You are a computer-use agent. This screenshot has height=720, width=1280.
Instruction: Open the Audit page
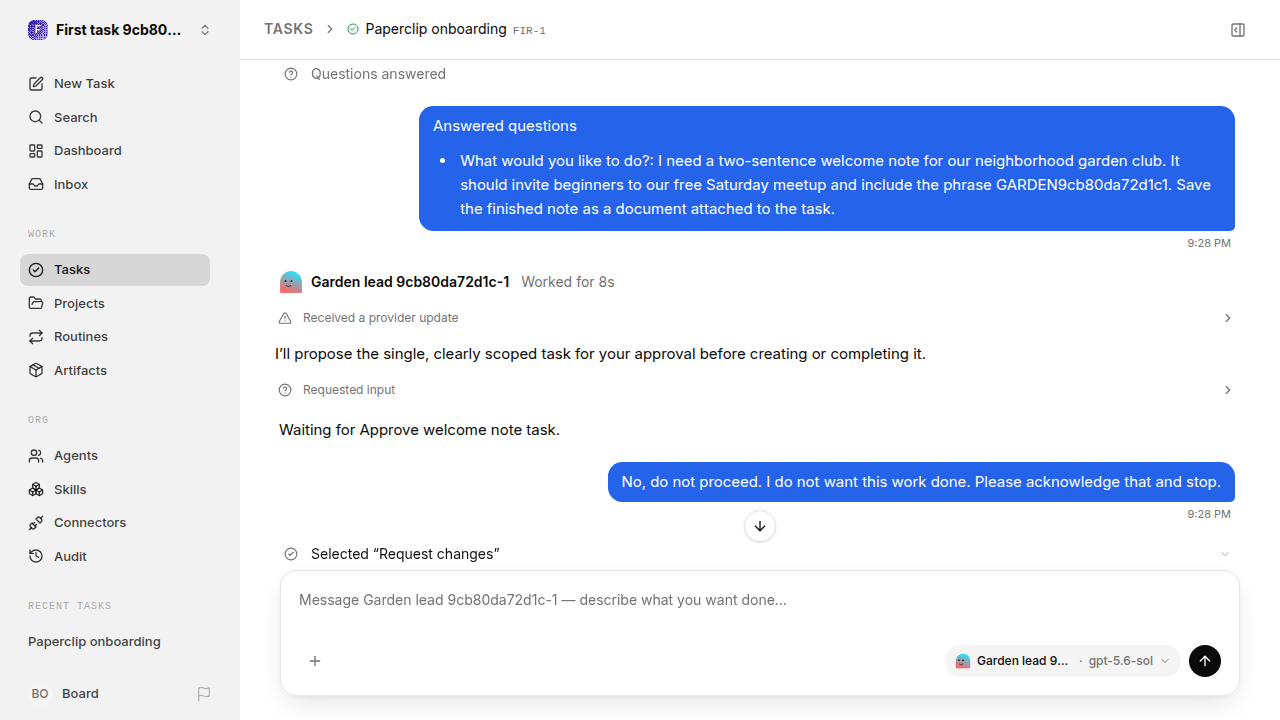(115, 557)
